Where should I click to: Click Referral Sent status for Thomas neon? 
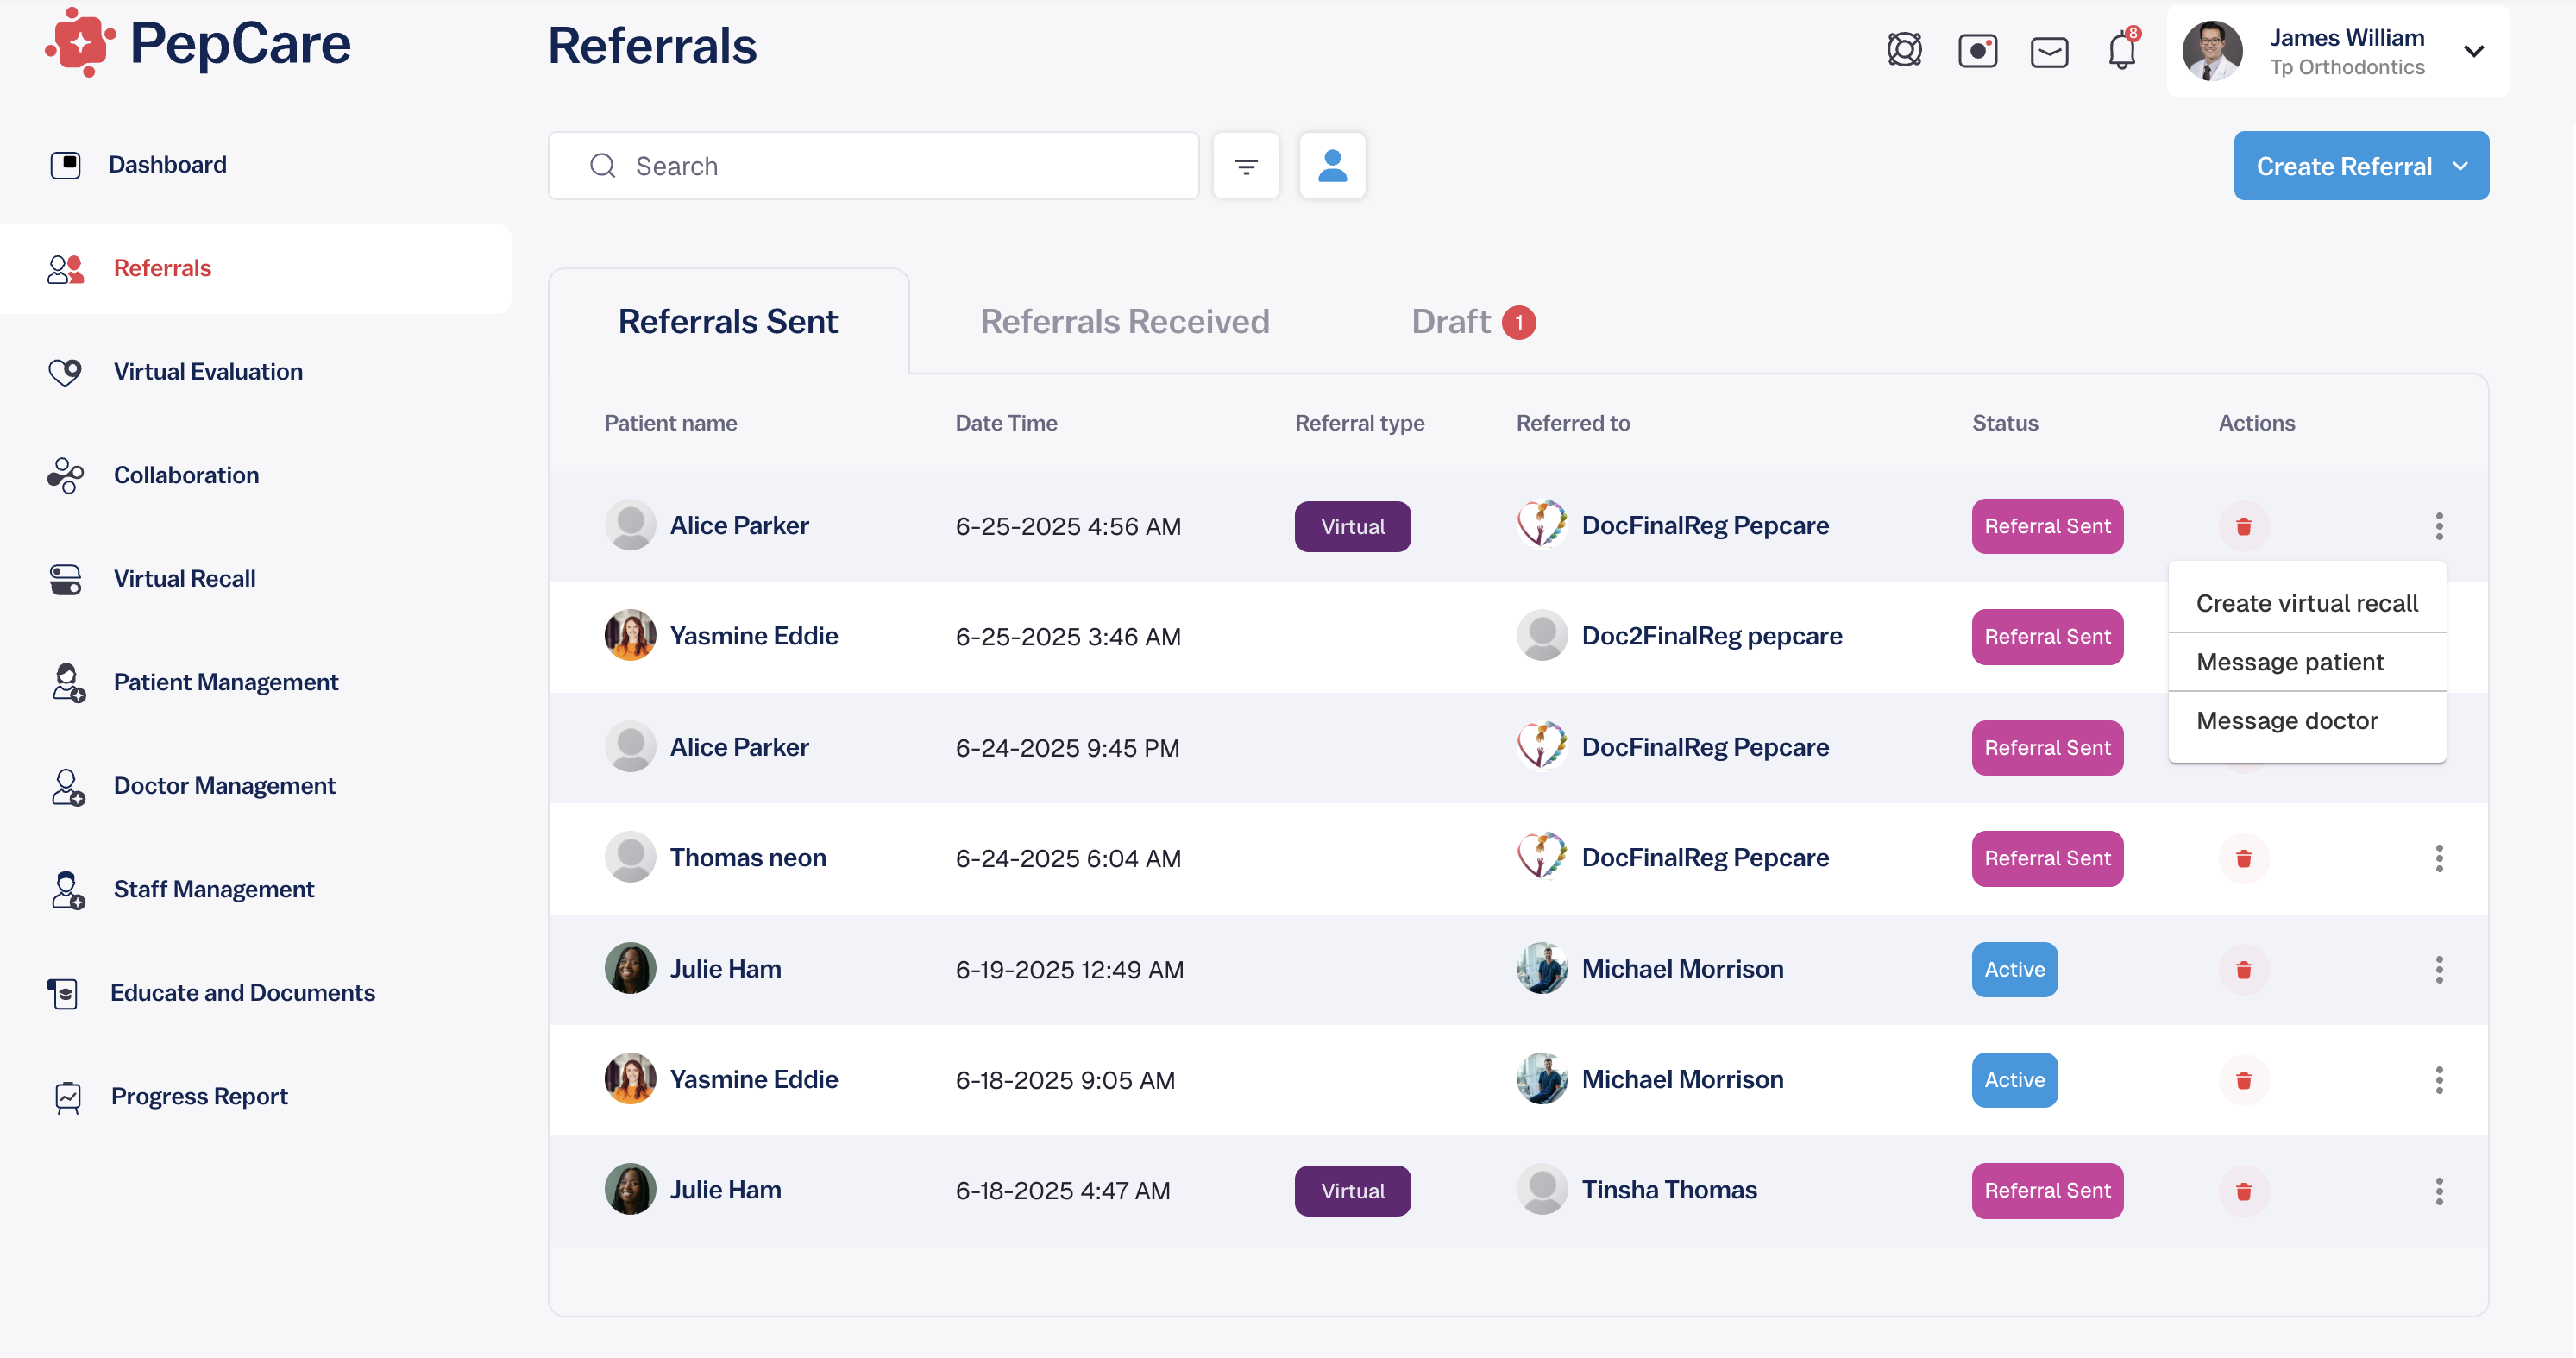pyautogui.click(x=2047, y=858)
